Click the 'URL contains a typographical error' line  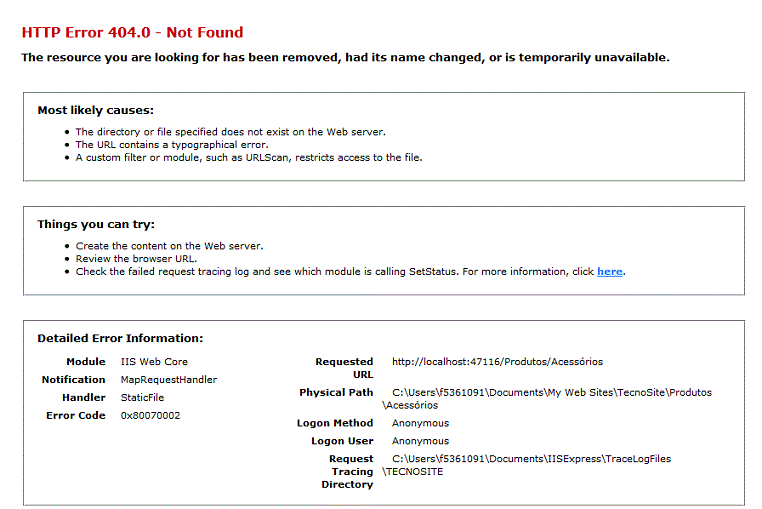pyautogui.click(x=172, y=145)
